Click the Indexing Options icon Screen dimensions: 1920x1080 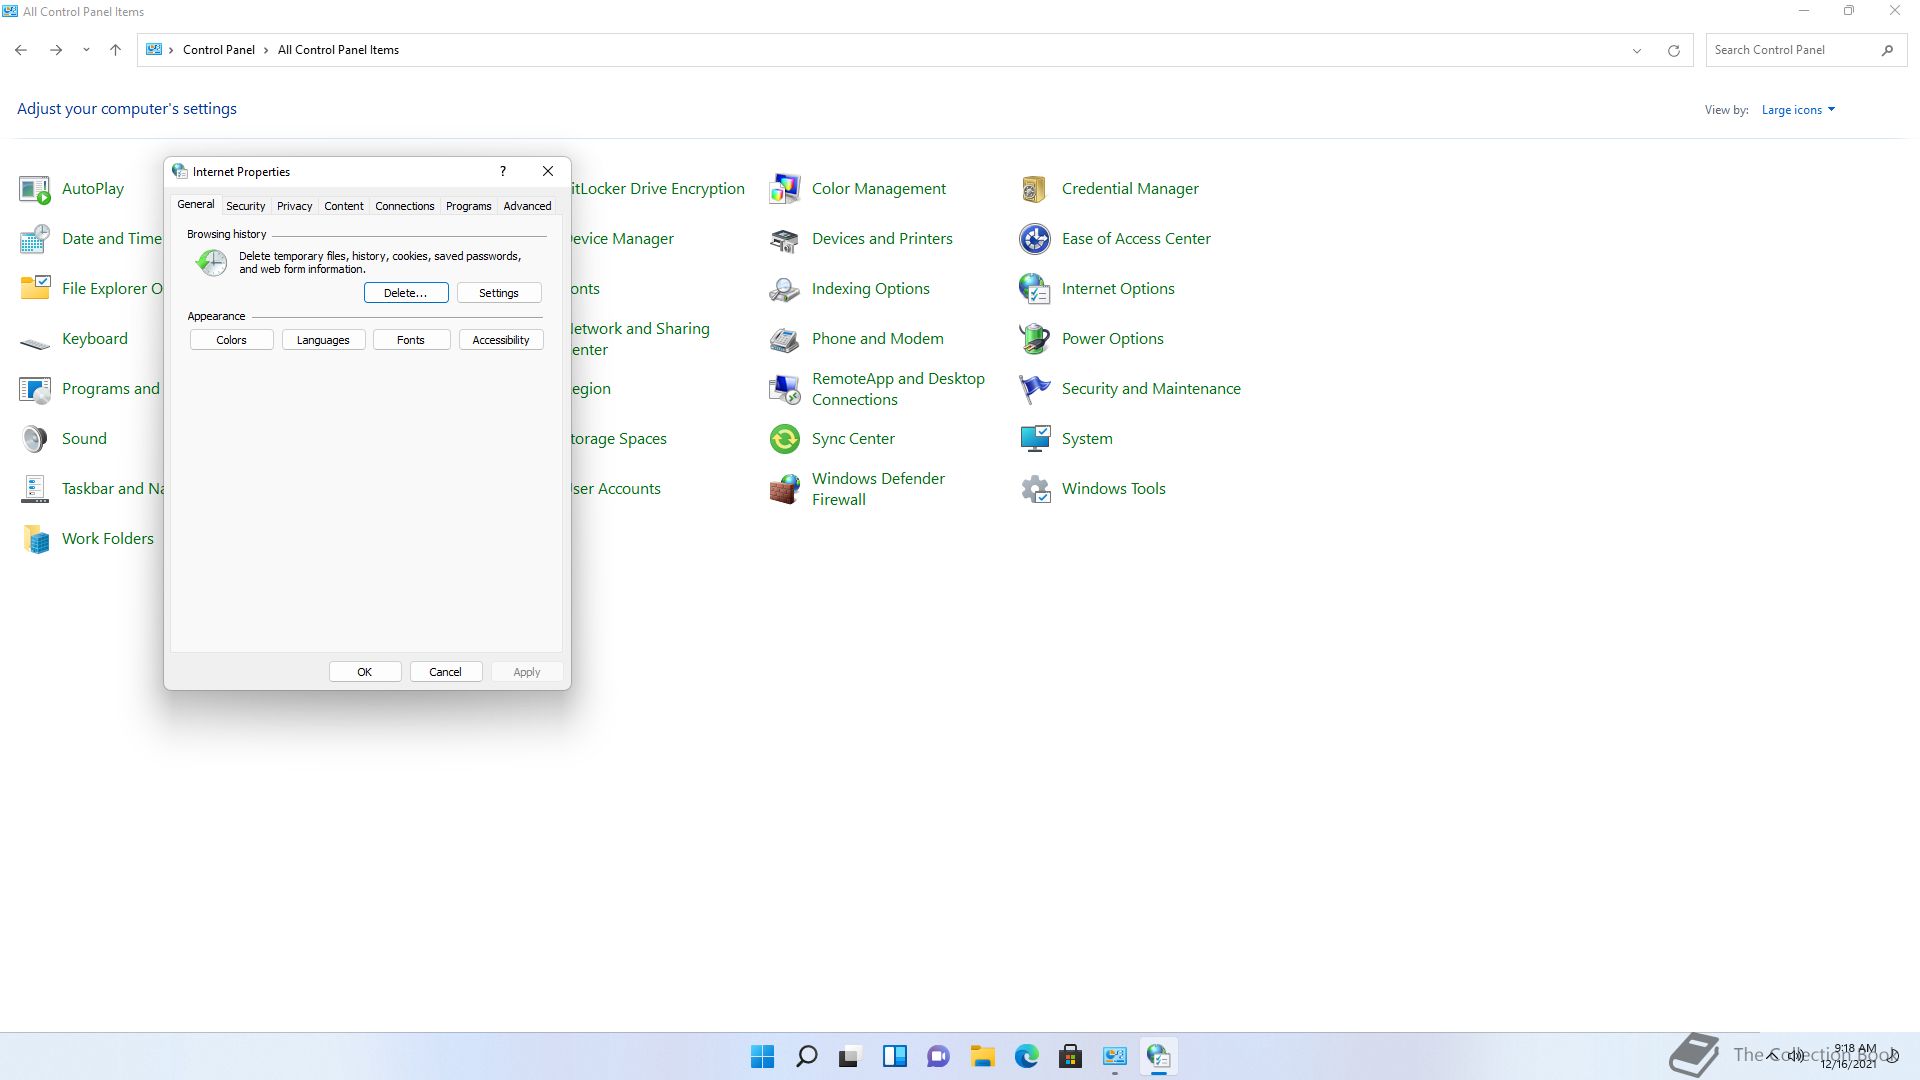tap(785, 289)
